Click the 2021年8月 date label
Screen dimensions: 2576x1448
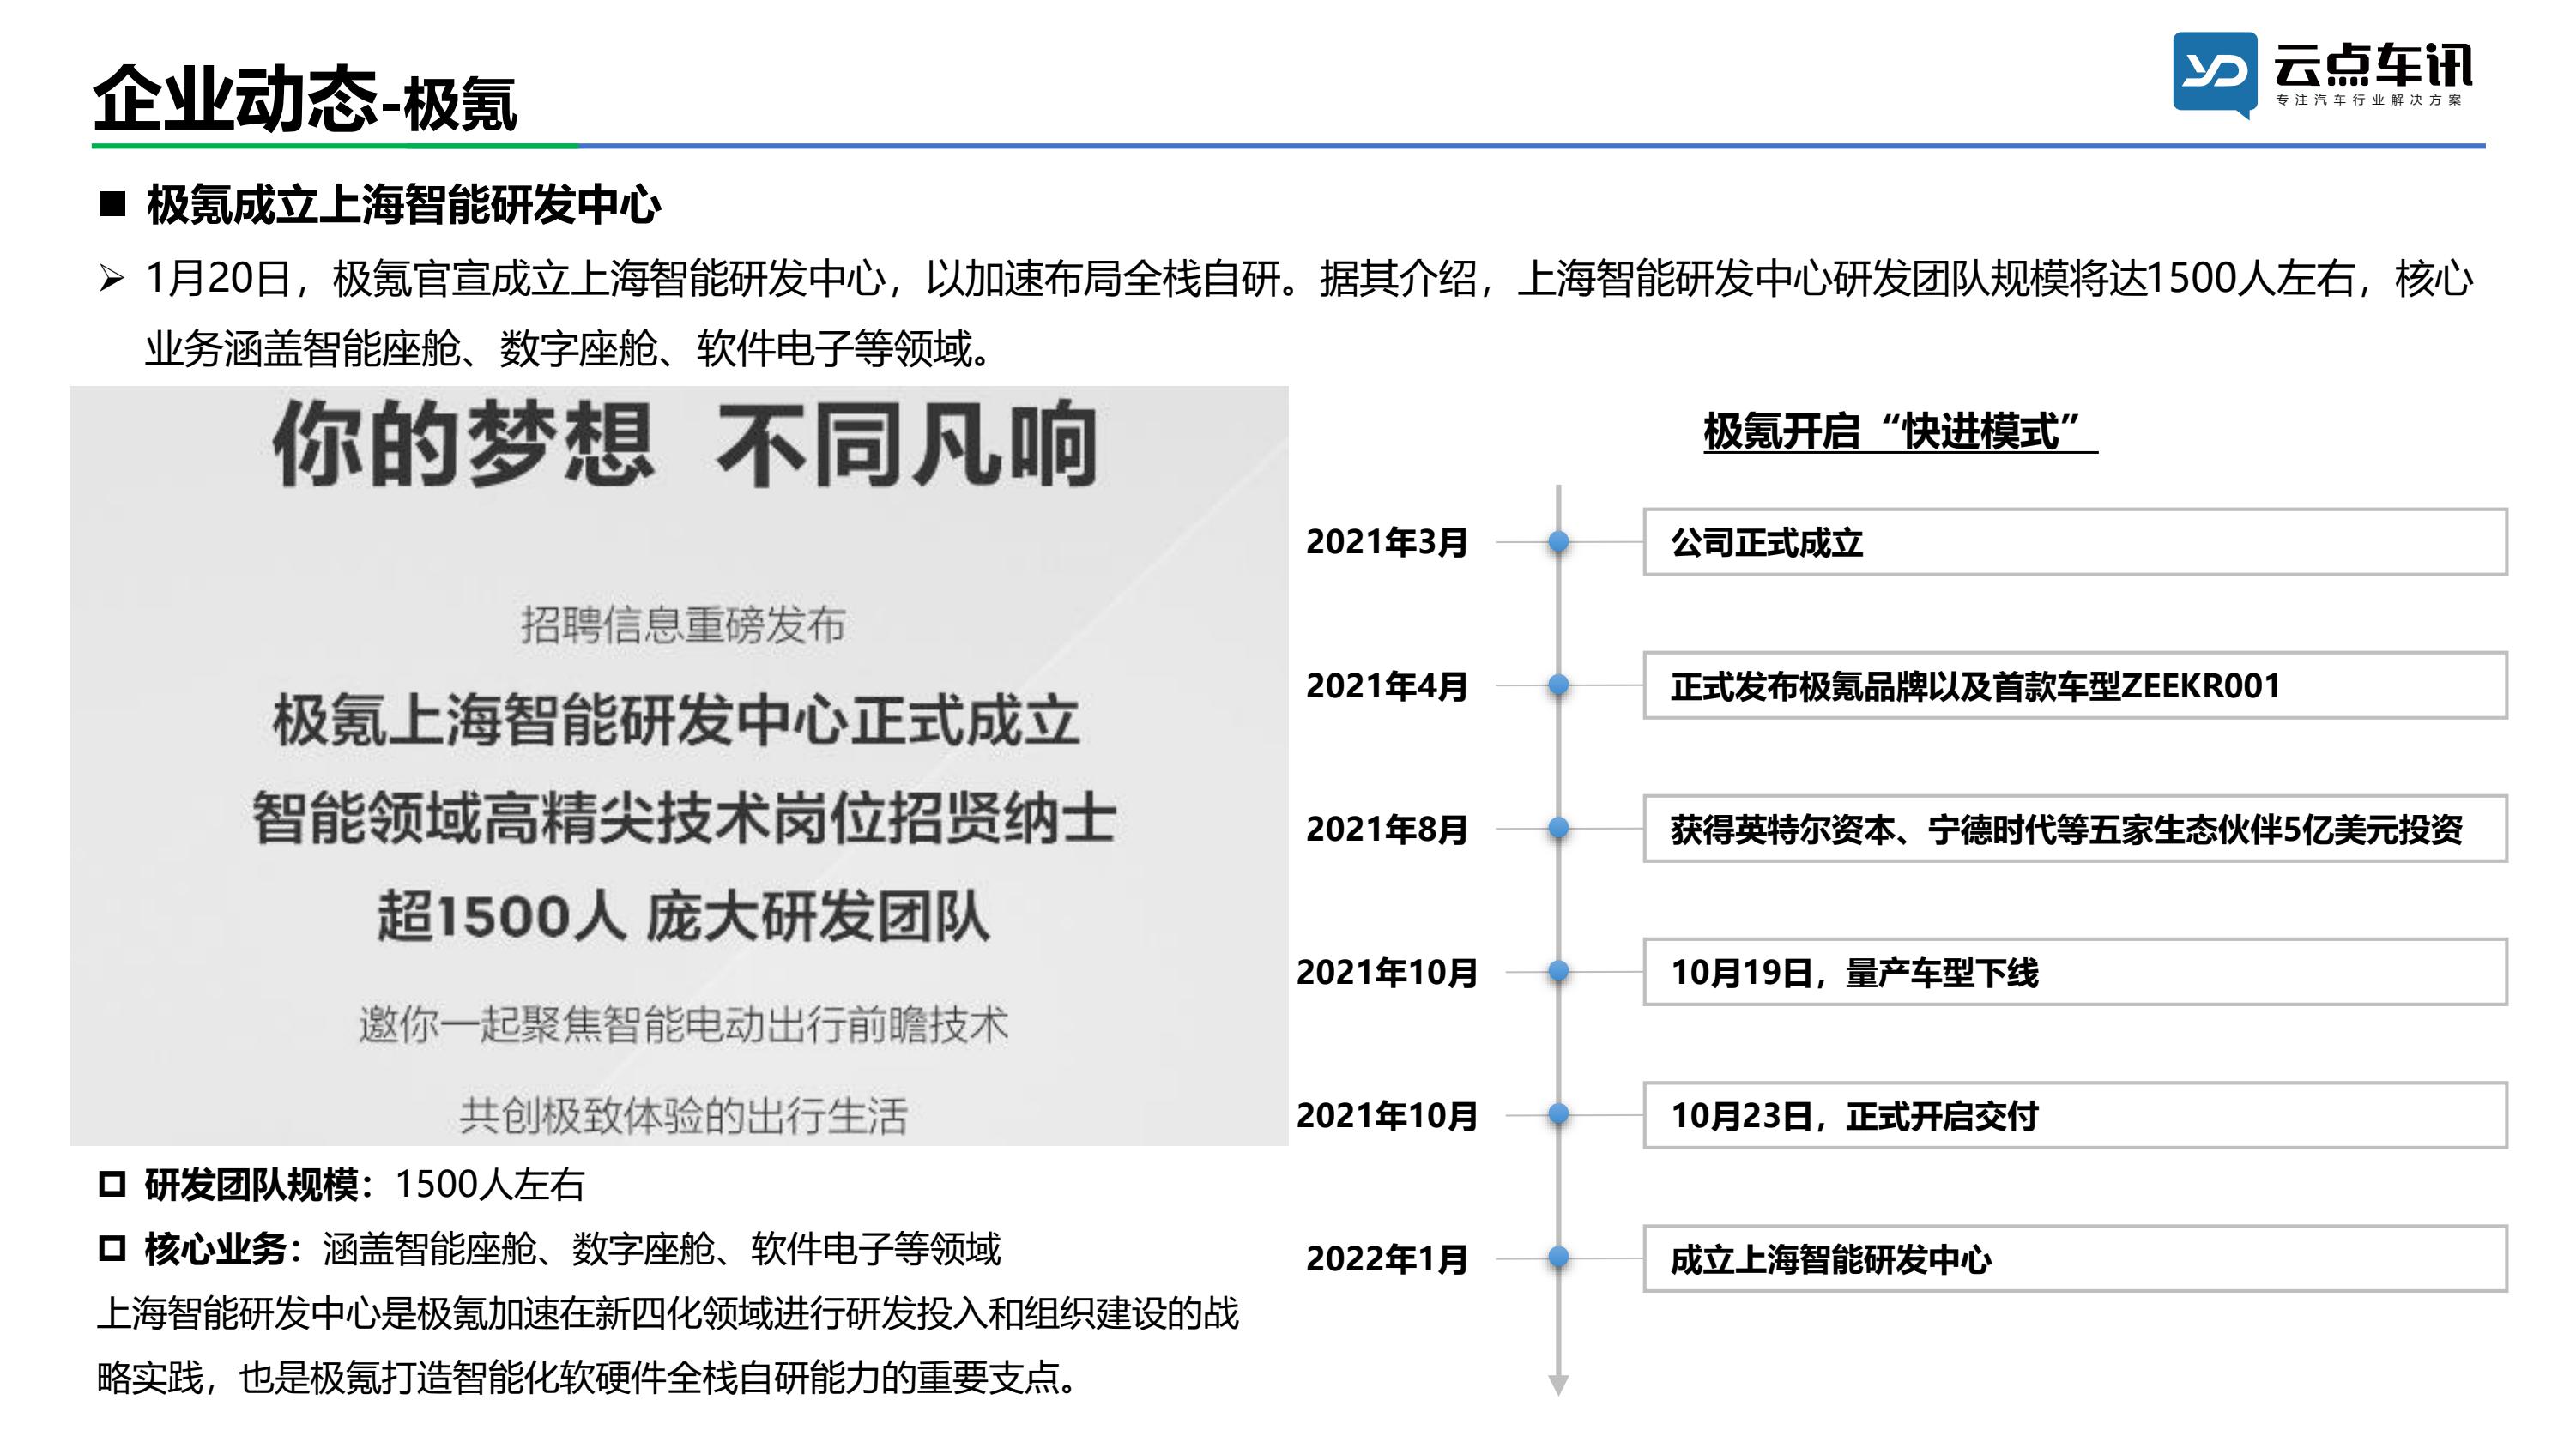[1387, 829]
